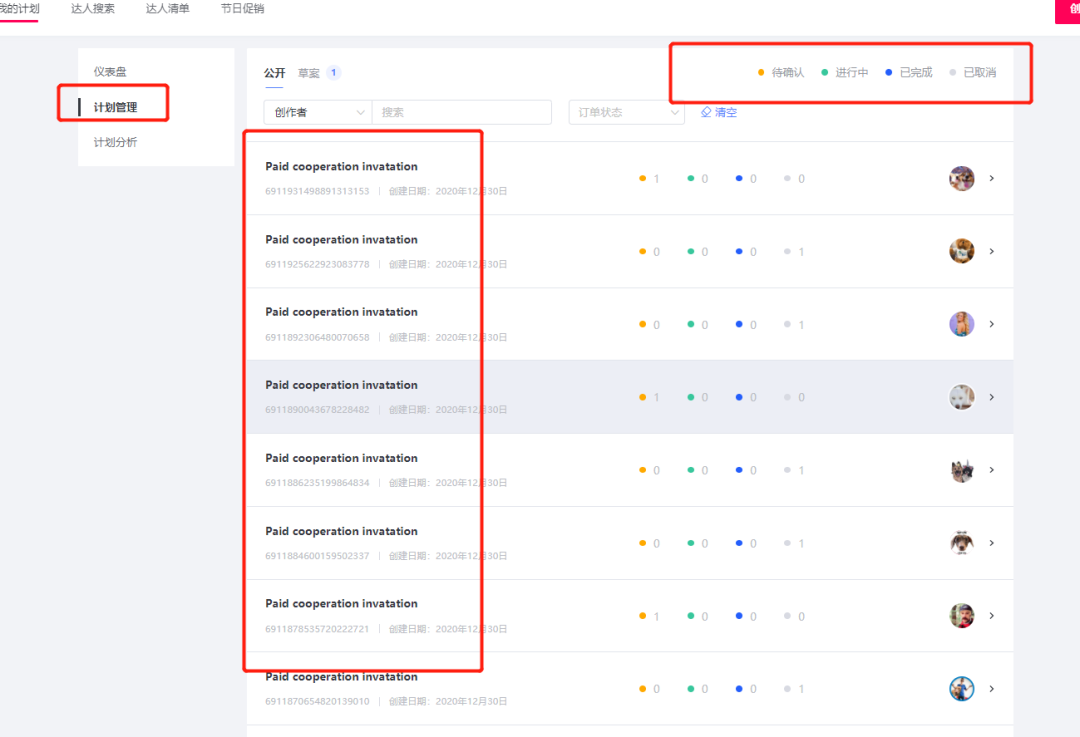Click the arrow icon for plan ending 139010
Image resolution: width=1080 pixels, height=737 pixels.
pyautogui.click(x=992, y=689)
